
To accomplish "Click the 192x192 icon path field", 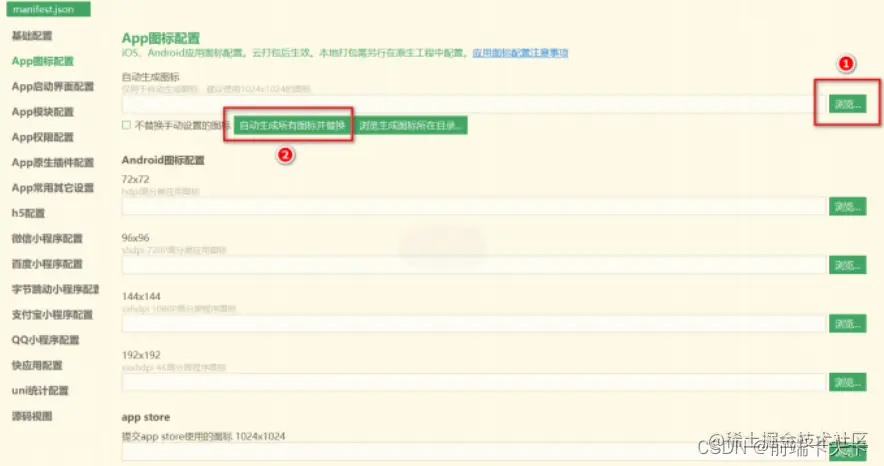I will coord(474,382).
